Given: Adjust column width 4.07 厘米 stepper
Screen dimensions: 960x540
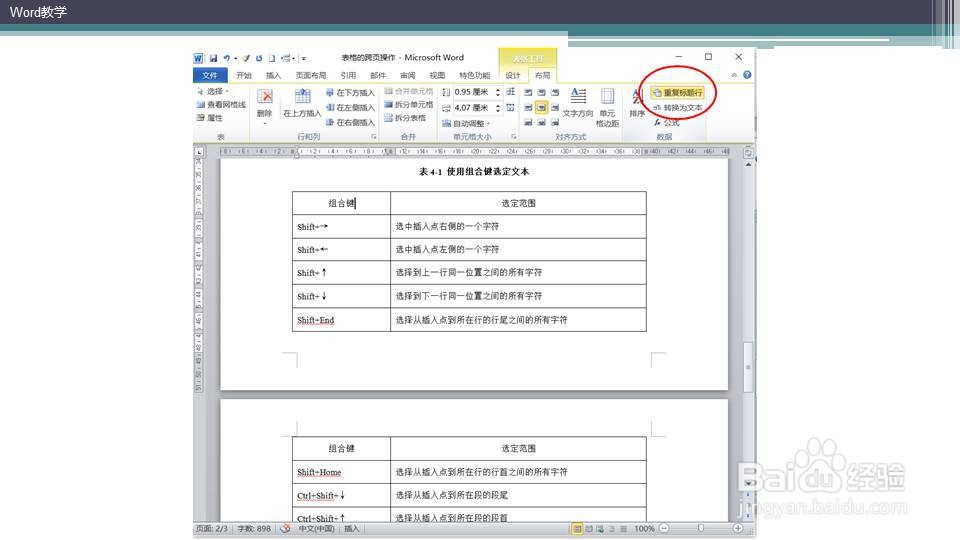Looking at the screenshot, I should [498, 108].
